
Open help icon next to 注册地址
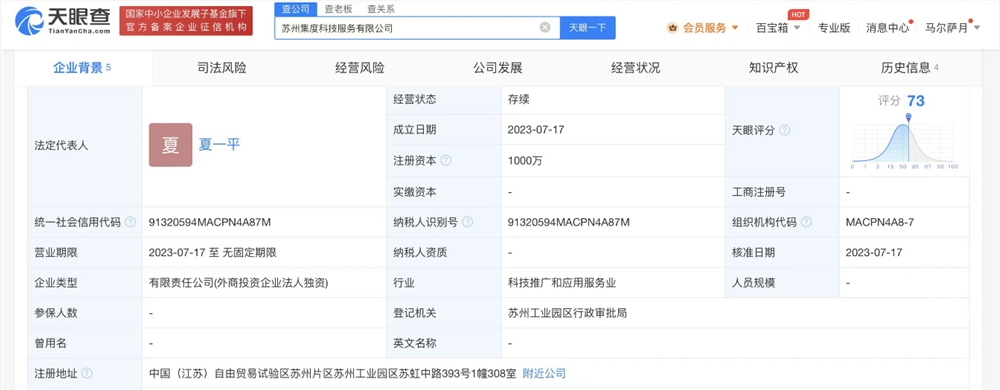(x=87, y=373)
